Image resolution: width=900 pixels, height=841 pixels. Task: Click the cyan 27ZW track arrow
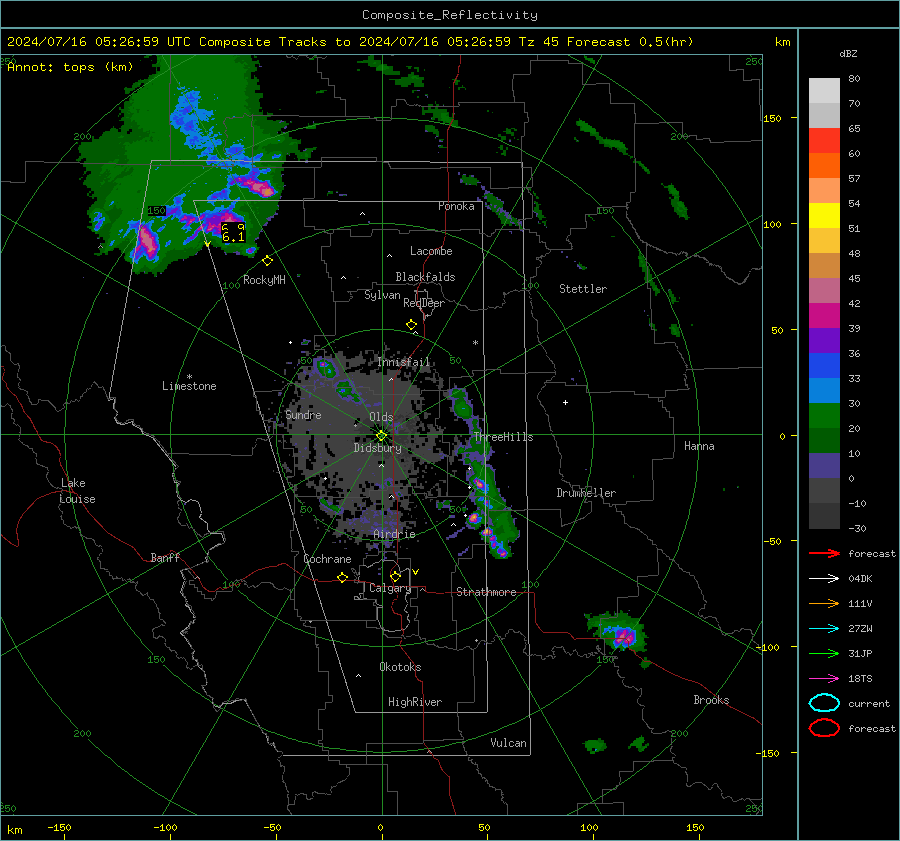pos(824,629)
